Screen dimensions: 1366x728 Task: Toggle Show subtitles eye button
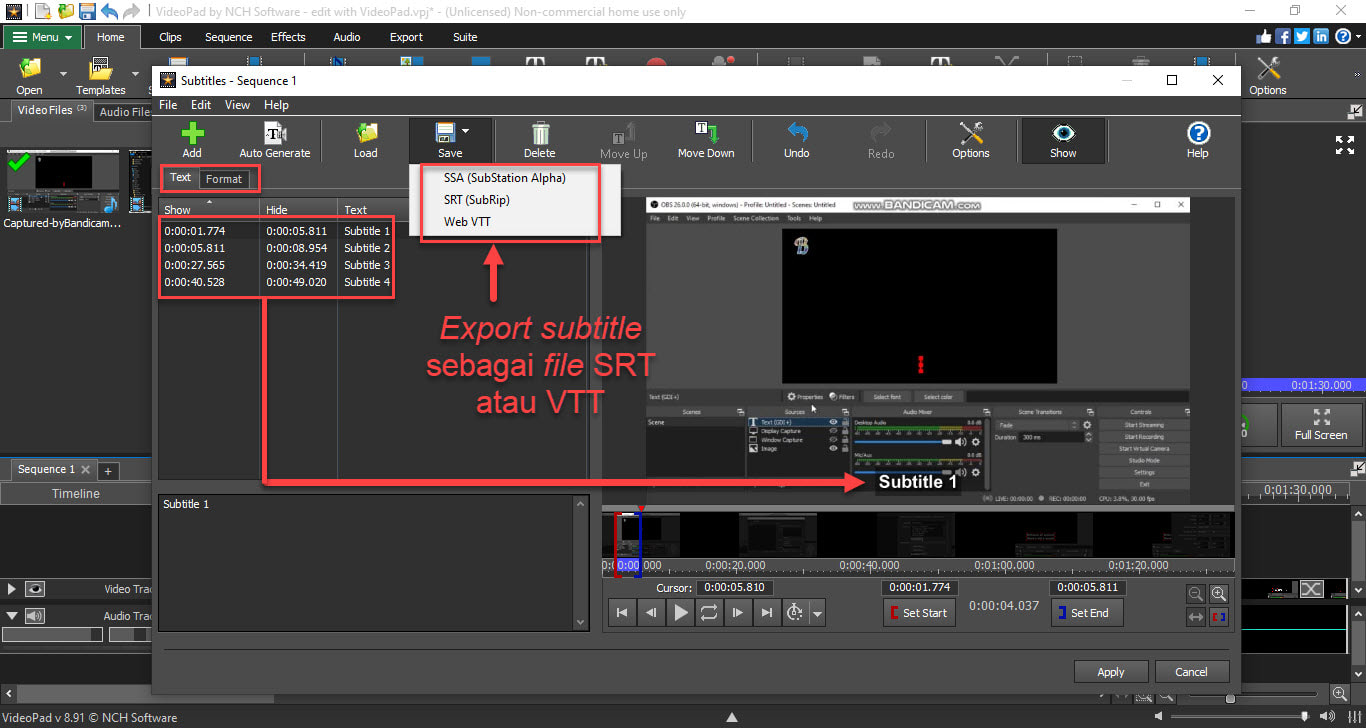click(x=1063, y=140)
